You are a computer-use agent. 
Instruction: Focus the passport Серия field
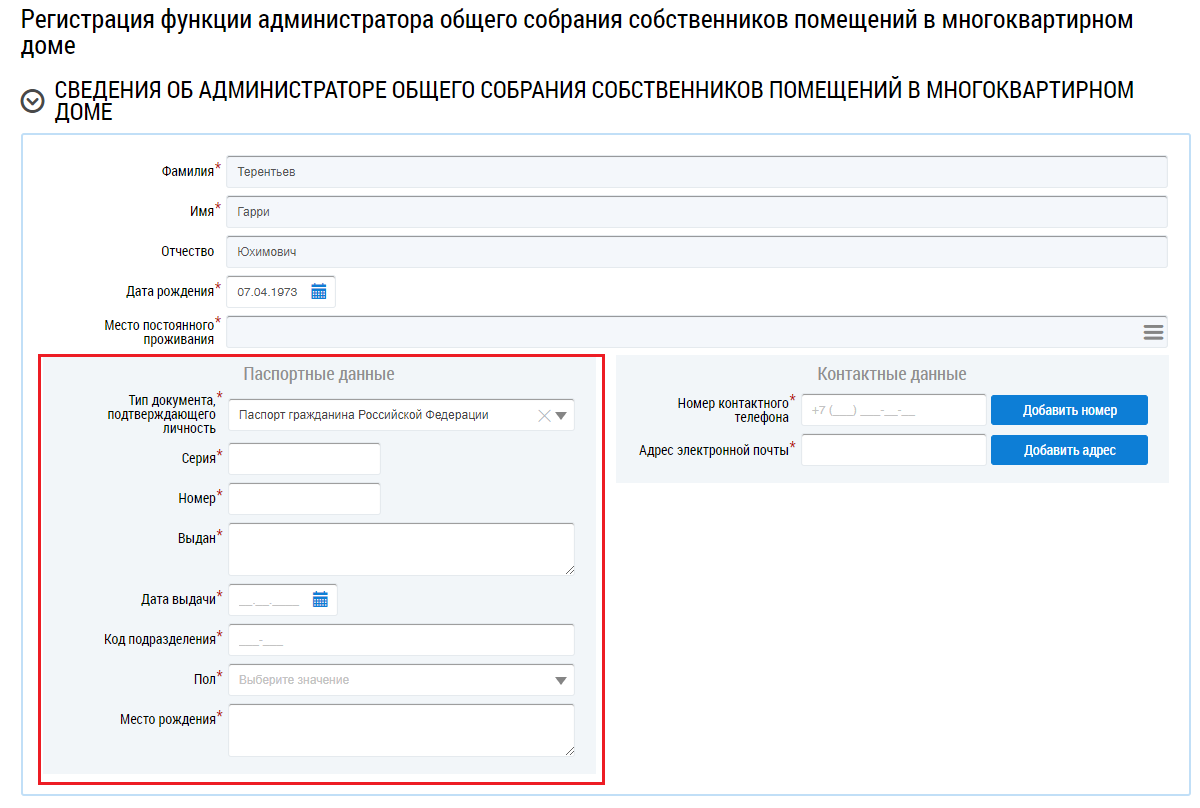[x=304, y=459]
